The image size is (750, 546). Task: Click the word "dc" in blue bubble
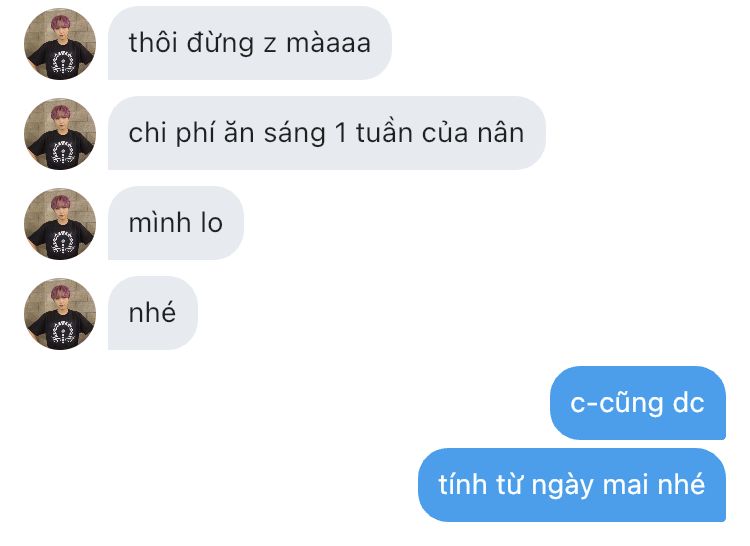[688, 403]
